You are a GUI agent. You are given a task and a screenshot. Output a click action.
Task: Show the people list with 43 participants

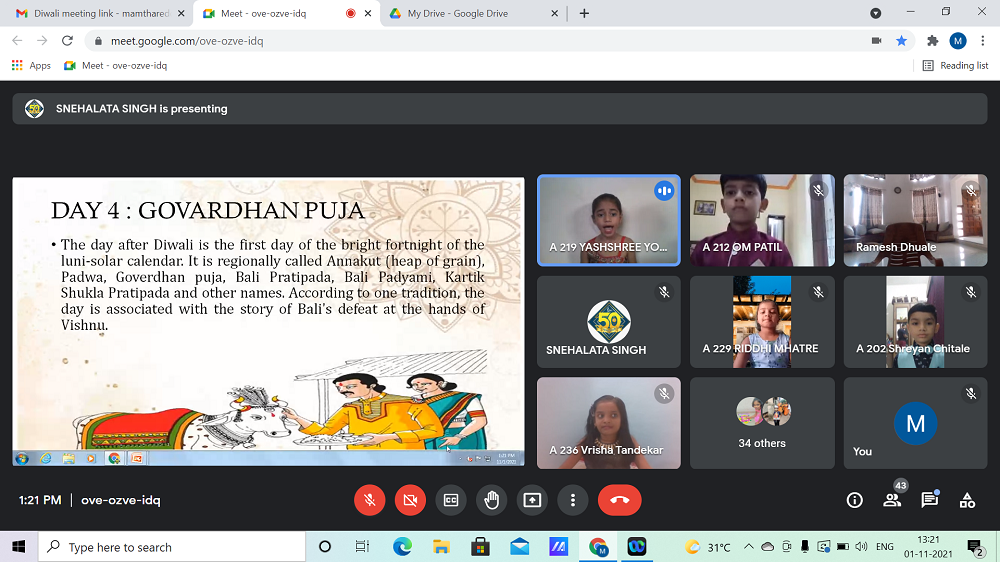tap(892, 500)
